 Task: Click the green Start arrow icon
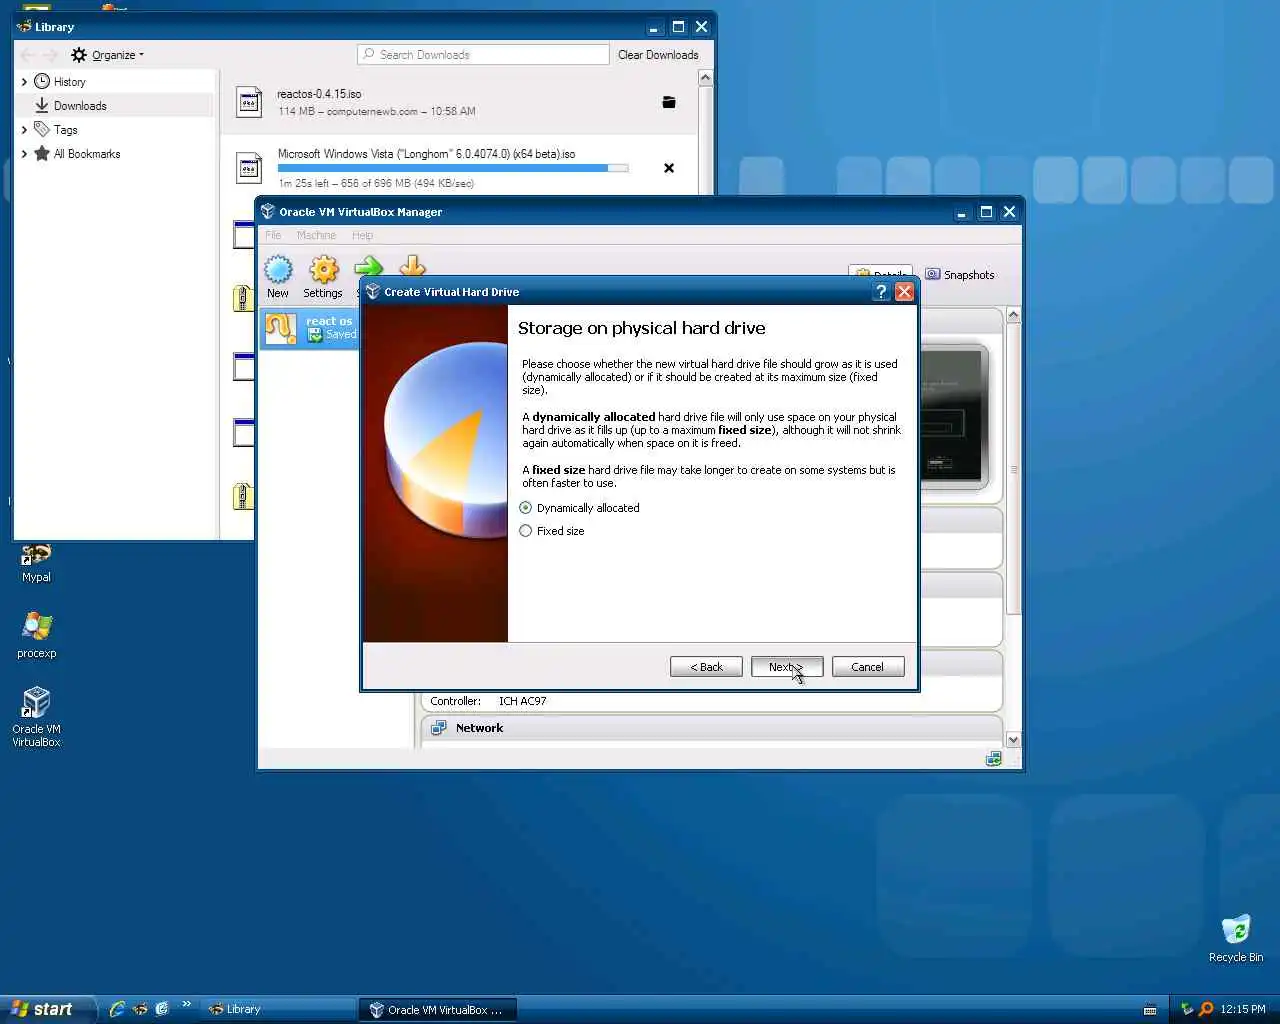(368, 267)
